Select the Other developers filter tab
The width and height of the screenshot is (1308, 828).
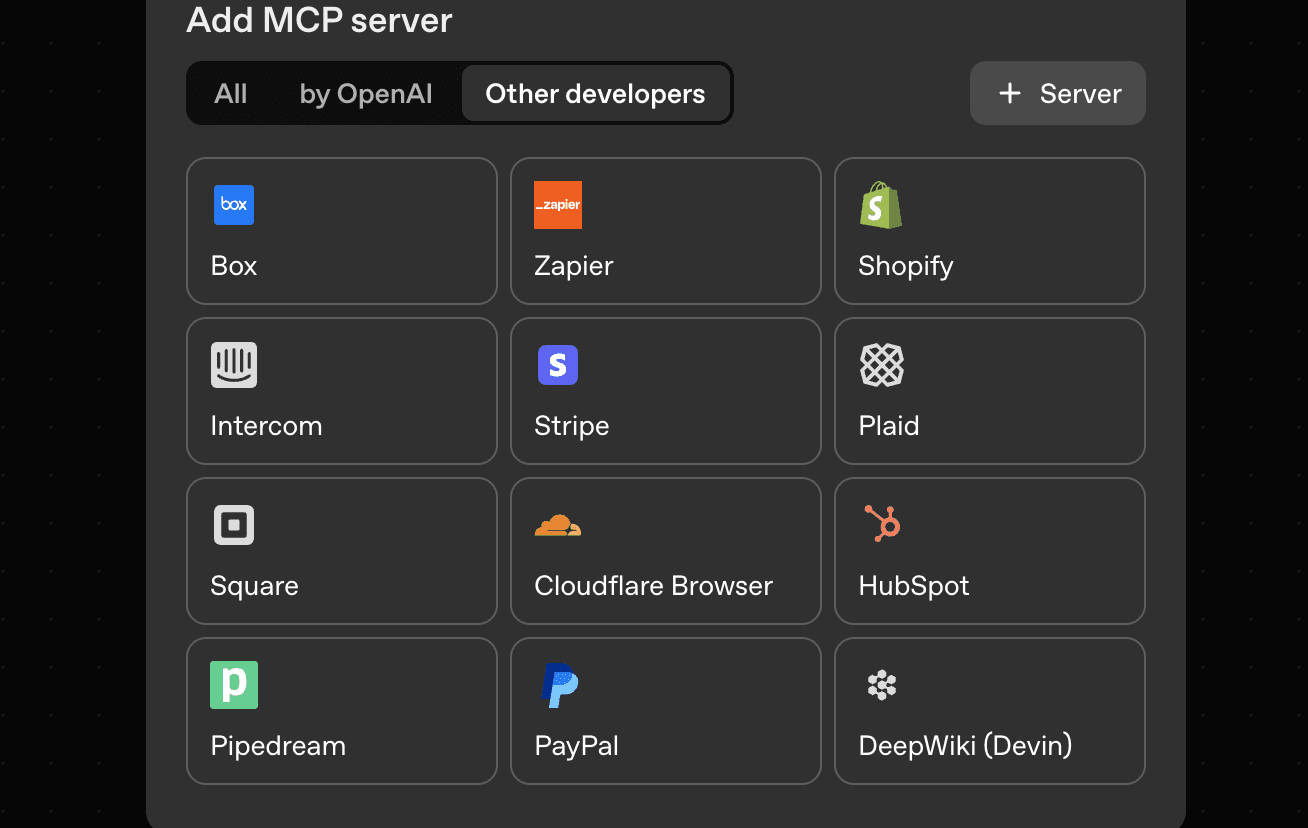pos(594,93)
